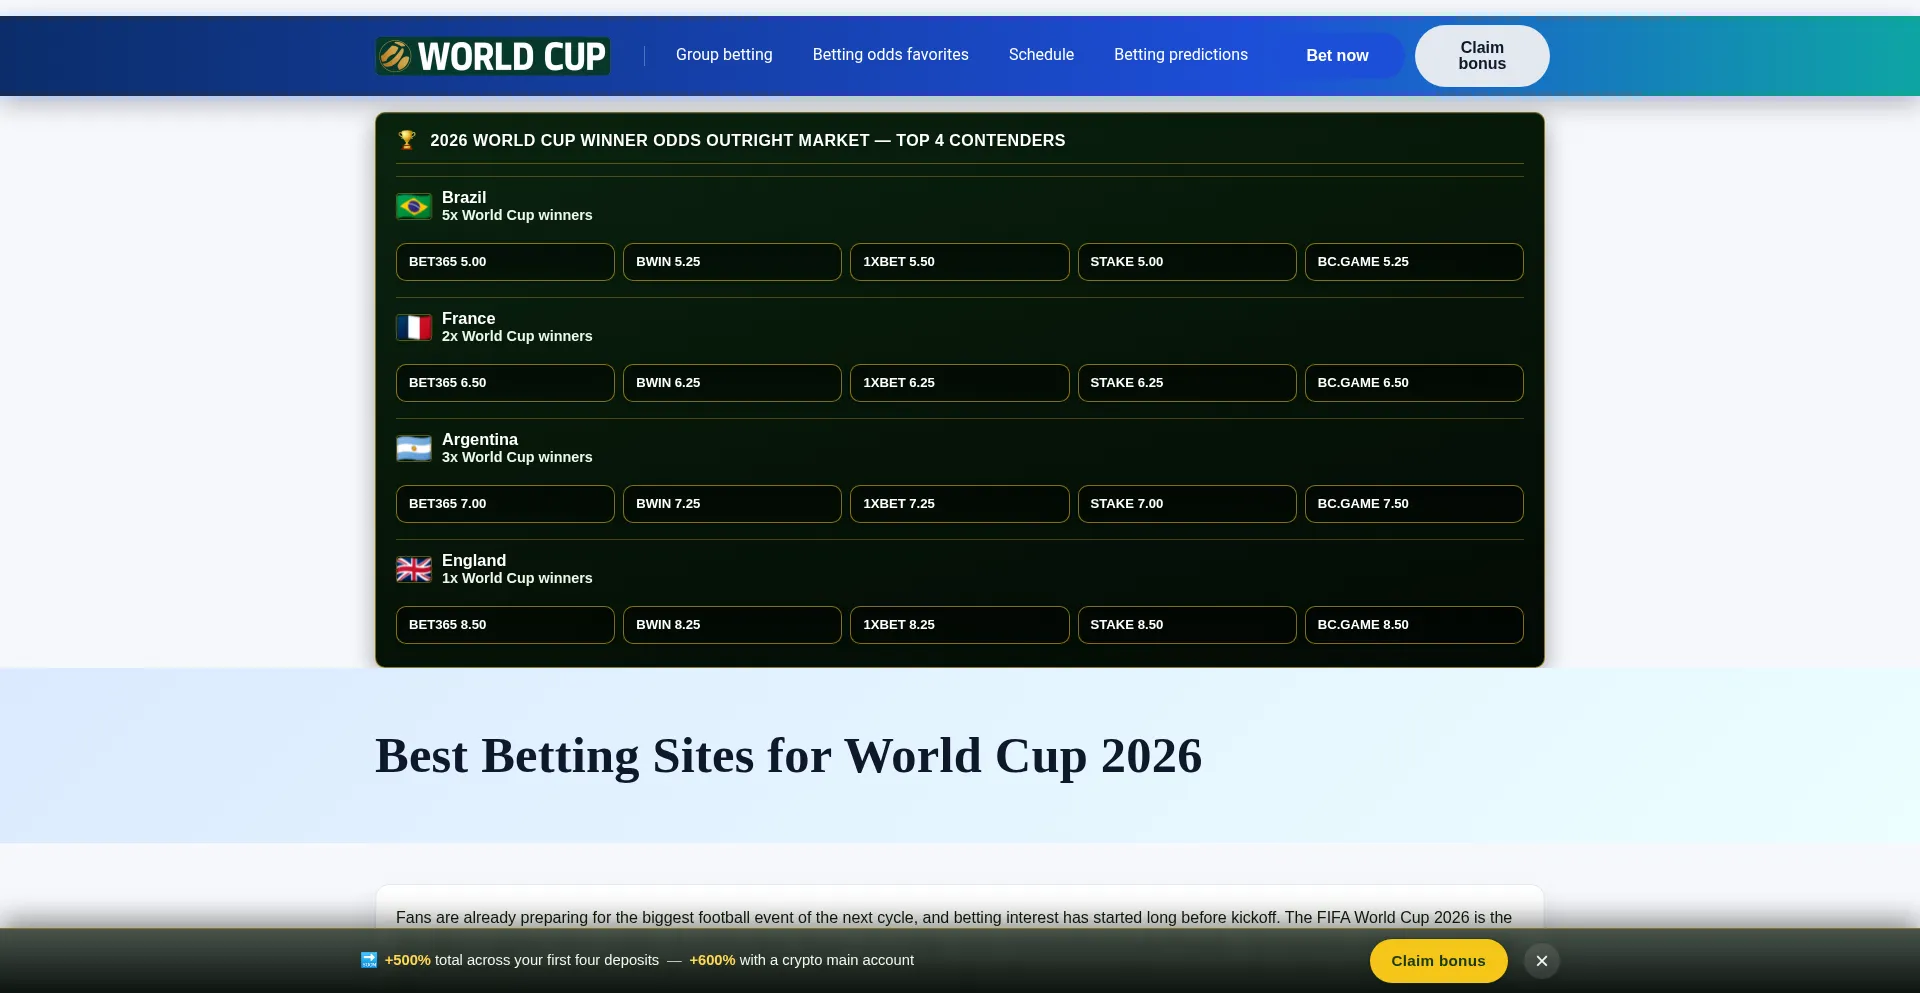This screenshot has width=1920, height=993.
Task: Click '1x World Cup winners' text
Action: pos(517,578)
